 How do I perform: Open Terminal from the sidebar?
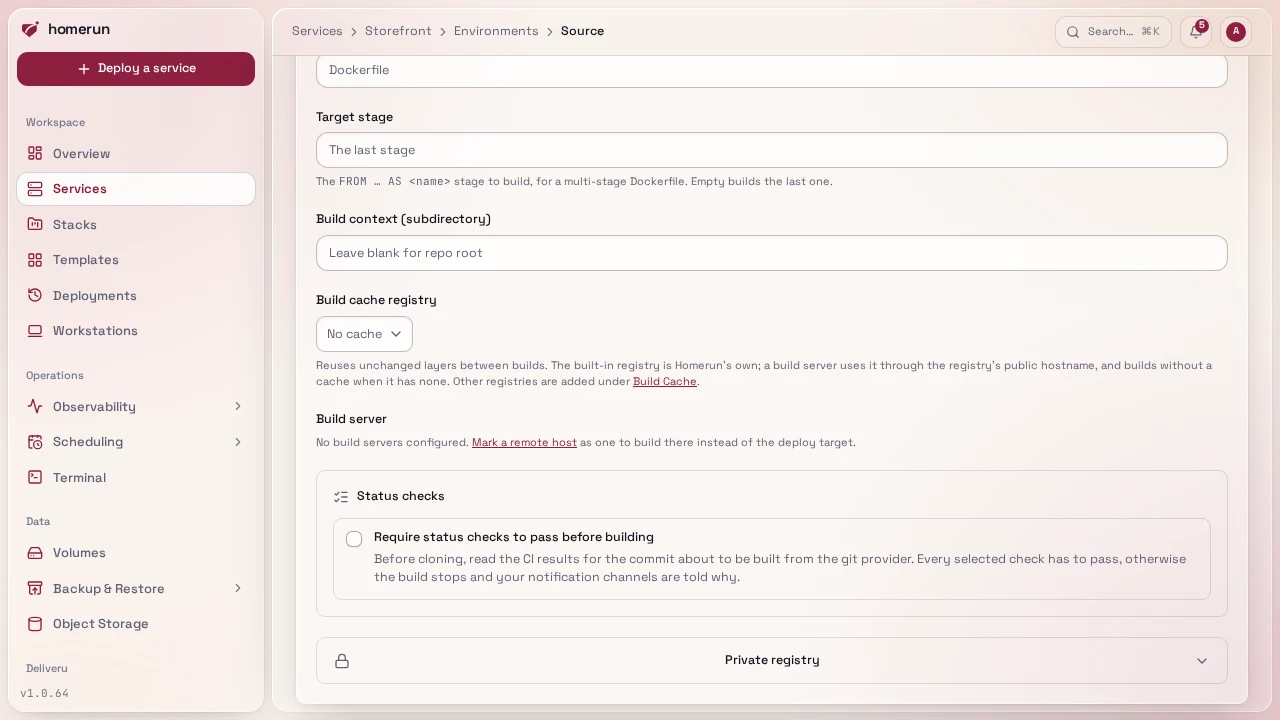tap(136, 477)
